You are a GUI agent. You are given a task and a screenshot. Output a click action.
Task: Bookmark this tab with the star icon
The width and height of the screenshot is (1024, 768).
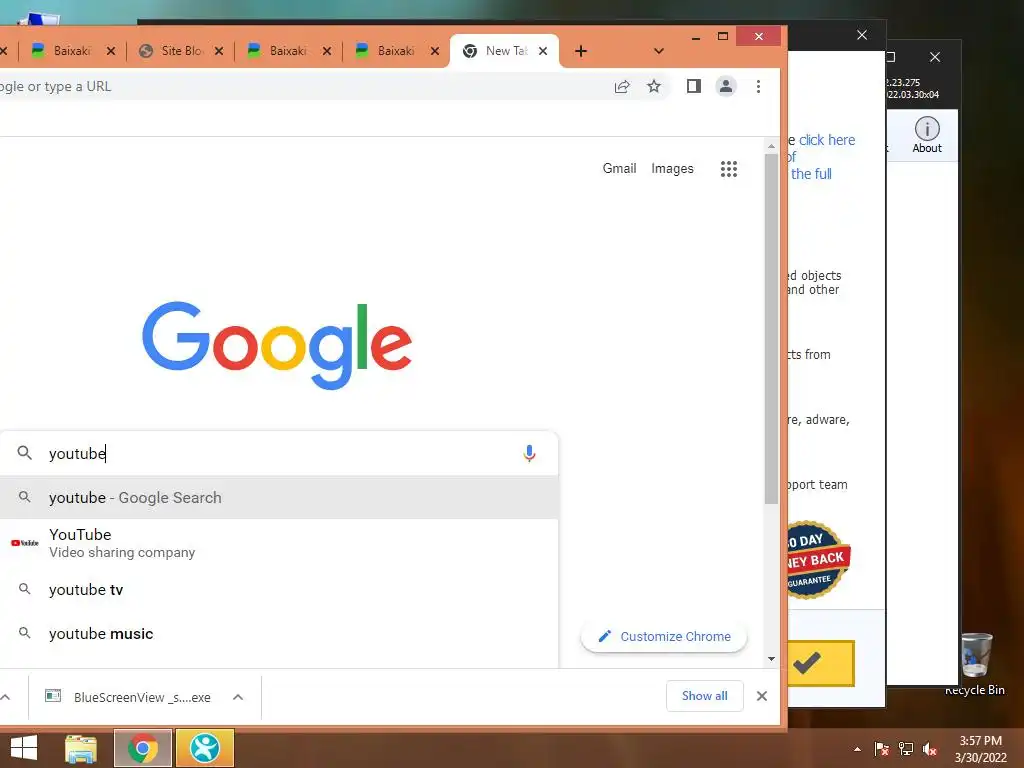pyautogui.click(x=654, y=86)
